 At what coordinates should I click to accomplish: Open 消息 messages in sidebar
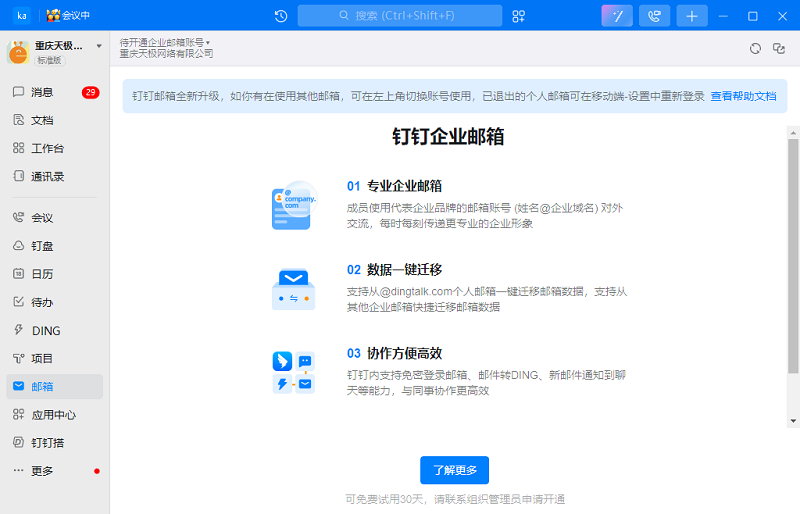[x=55, y=92]
